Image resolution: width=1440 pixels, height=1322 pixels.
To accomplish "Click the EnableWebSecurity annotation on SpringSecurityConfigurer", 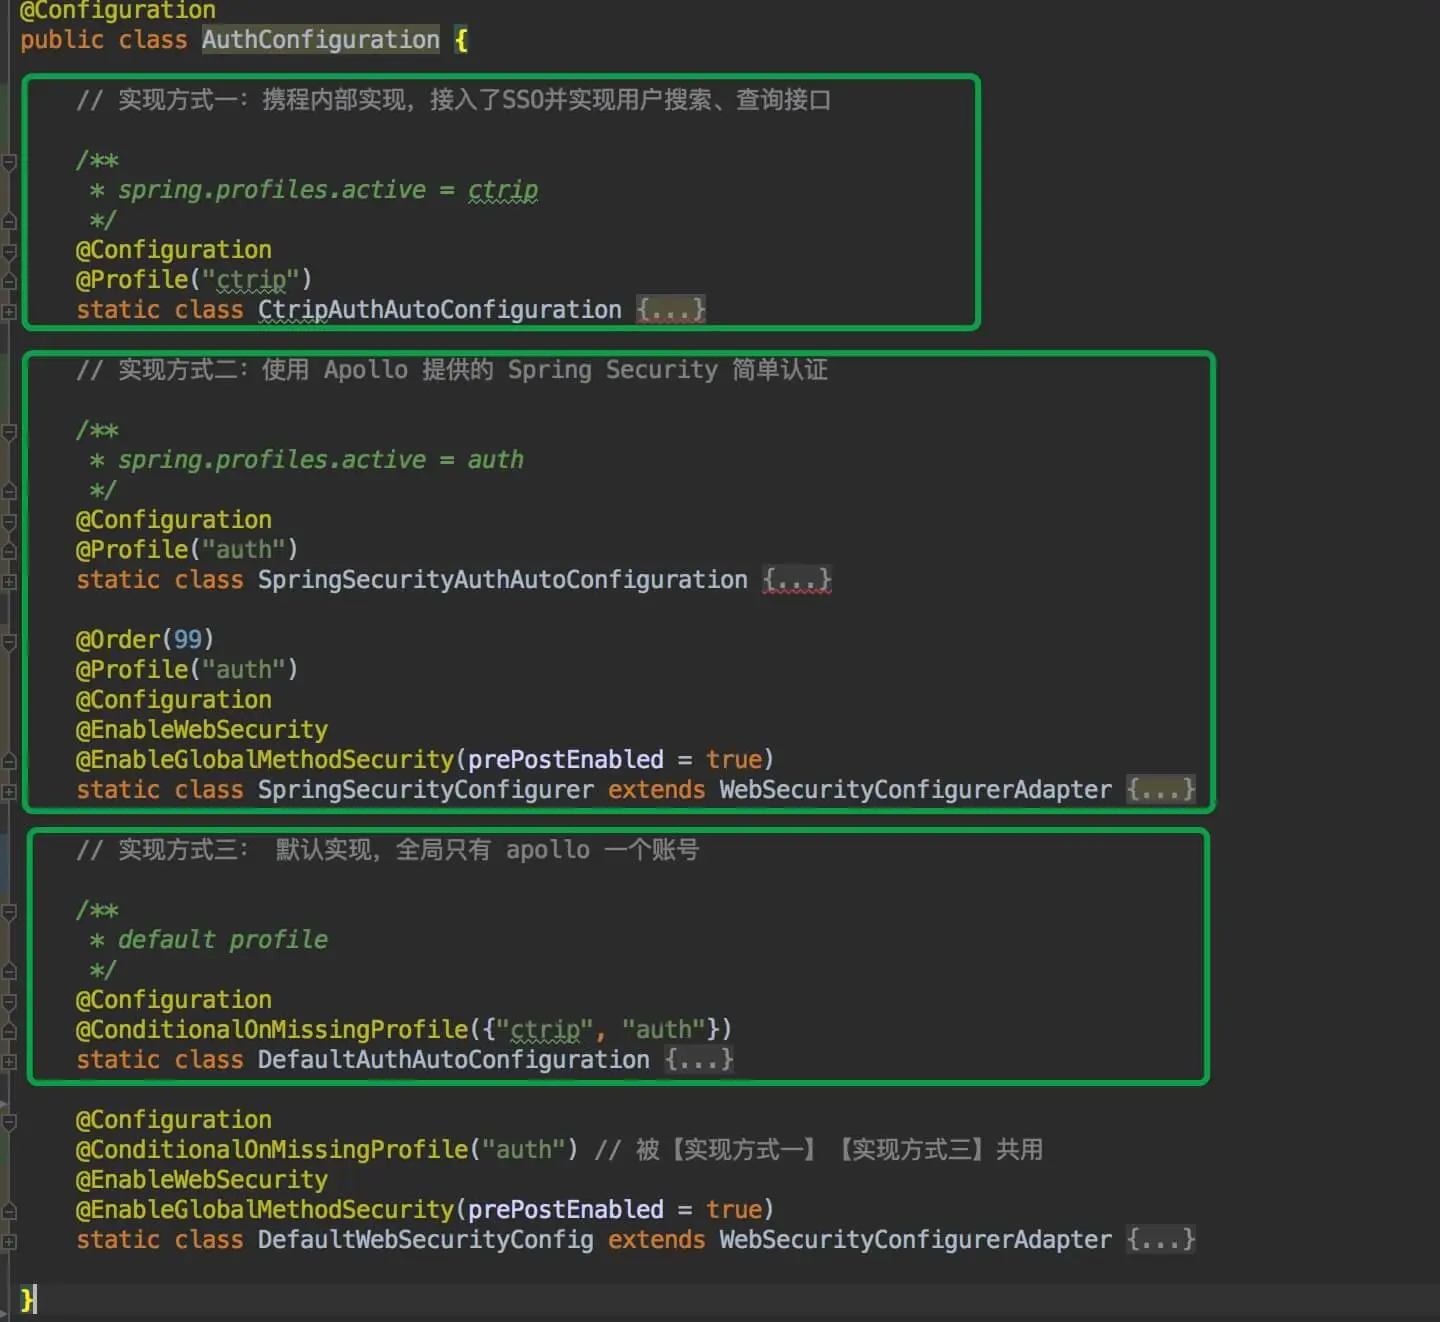I will coord(200,729).
